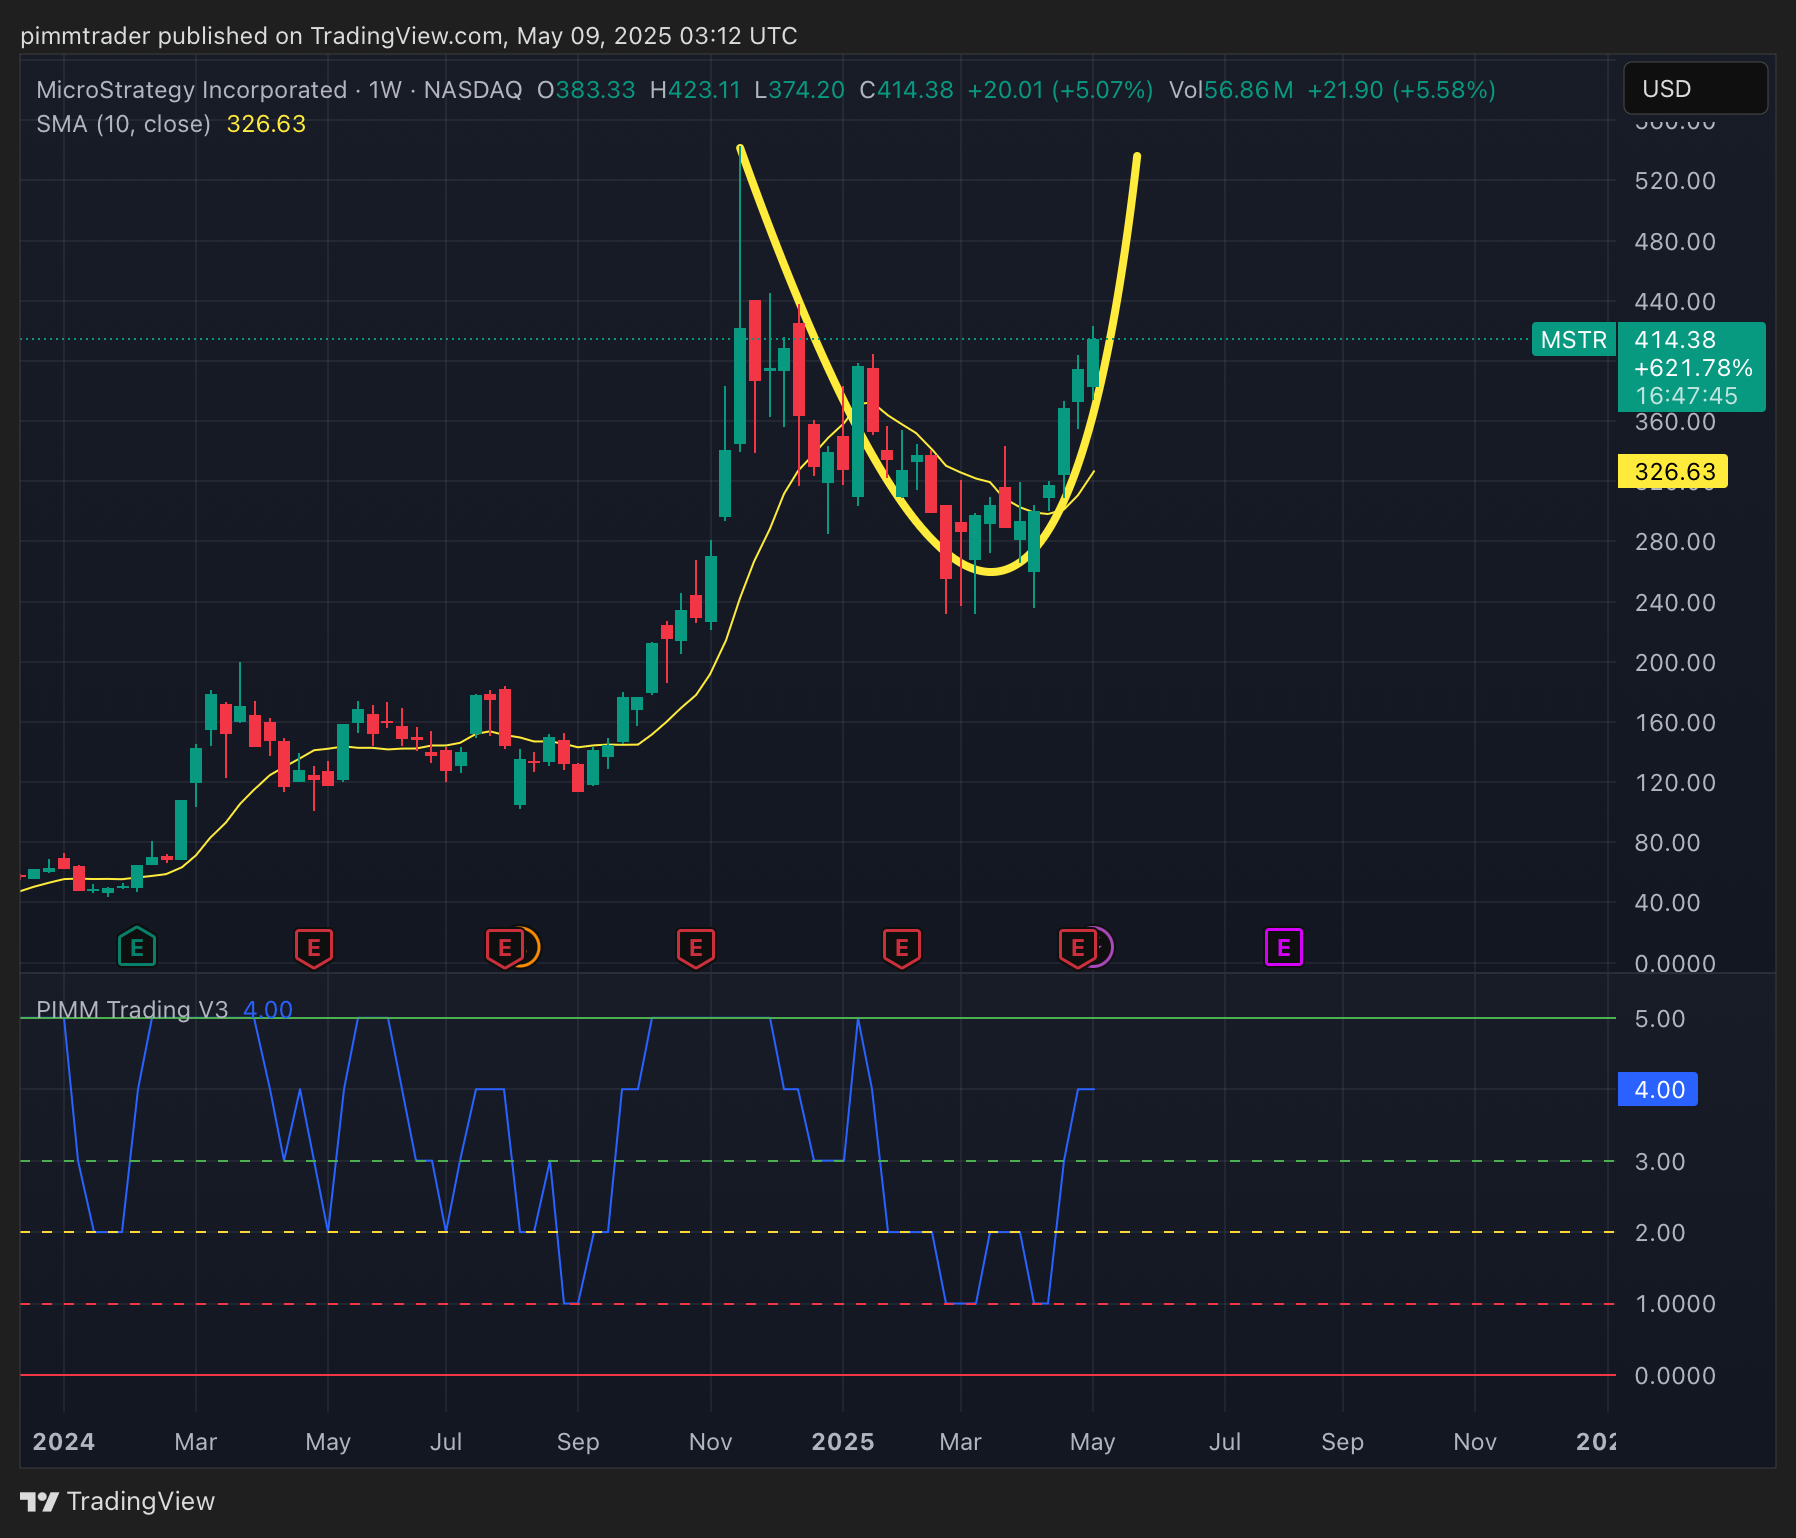This screenshot has width=1796, height=1538.
Task: Open the USD currency selector
Action: point(1695,89)
